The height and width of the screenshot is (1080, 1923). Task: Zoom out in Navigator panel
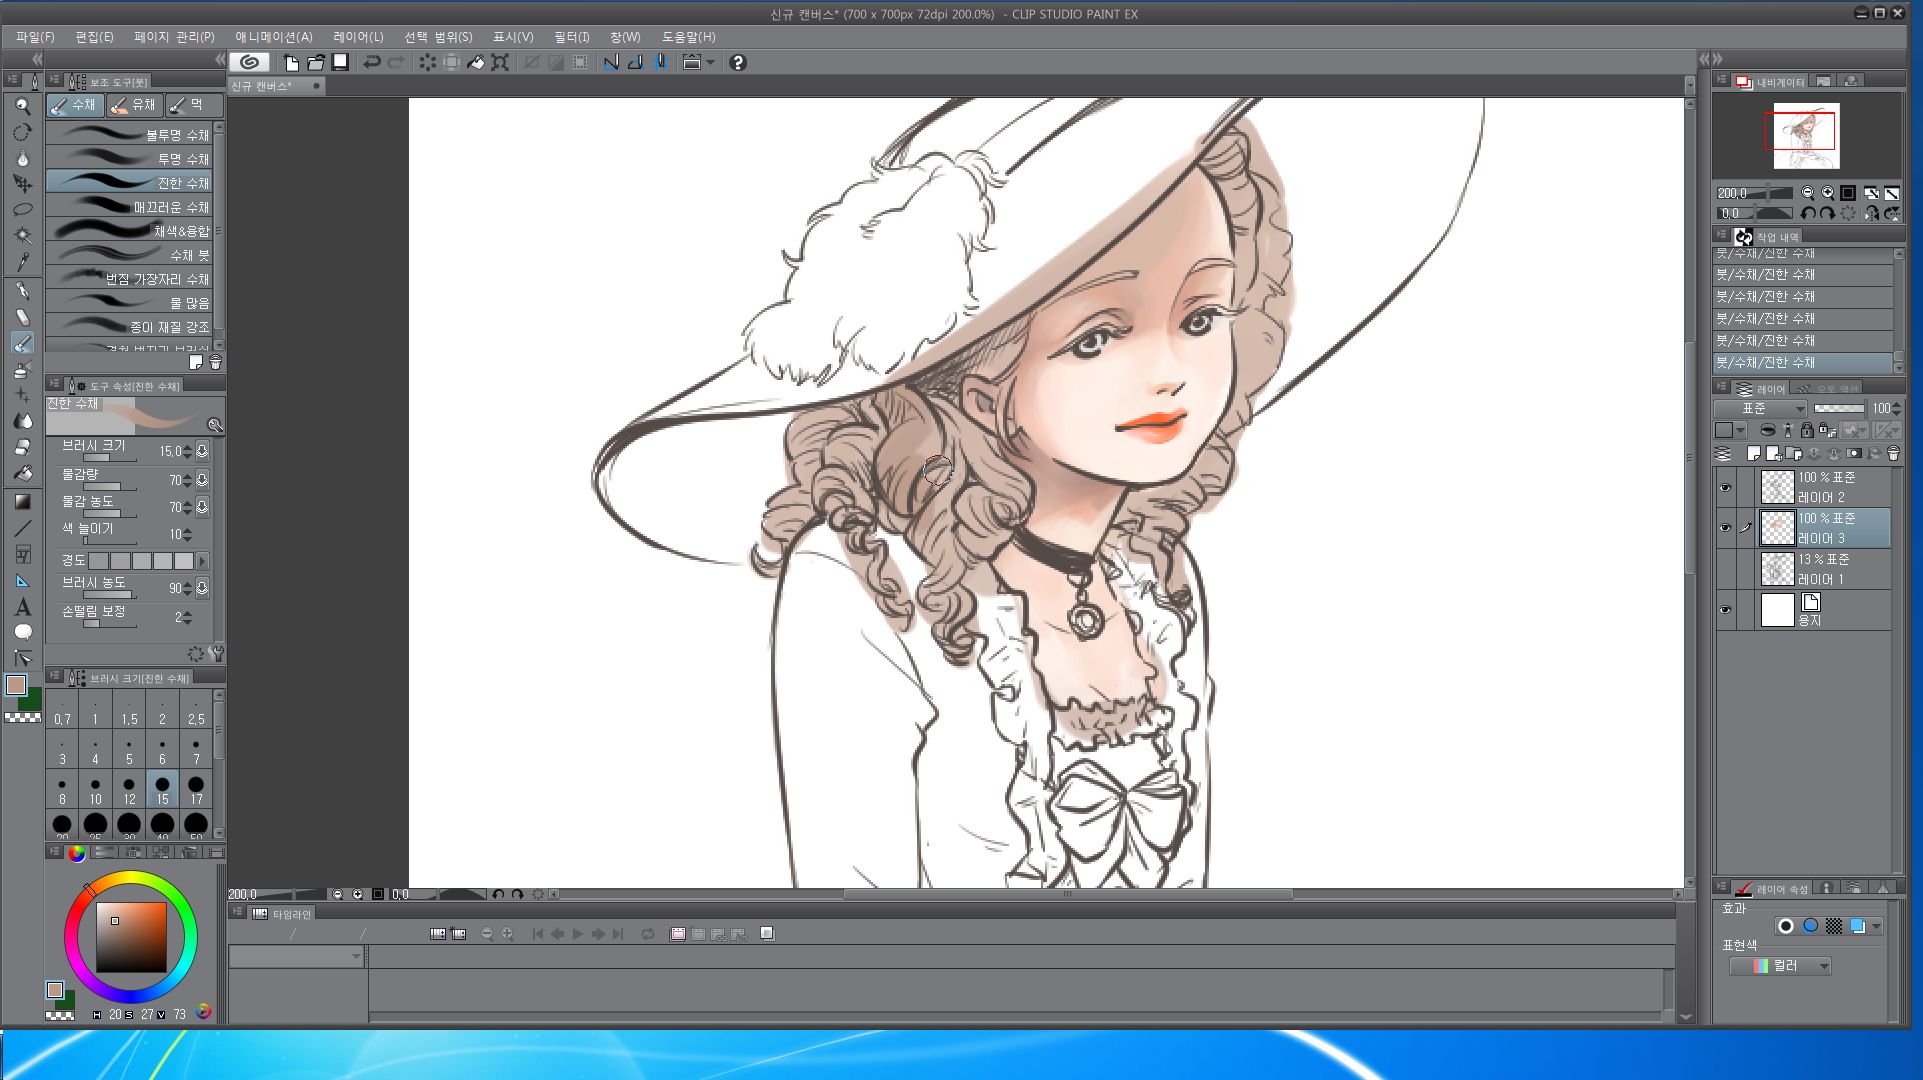click(x=1808, y=193)
